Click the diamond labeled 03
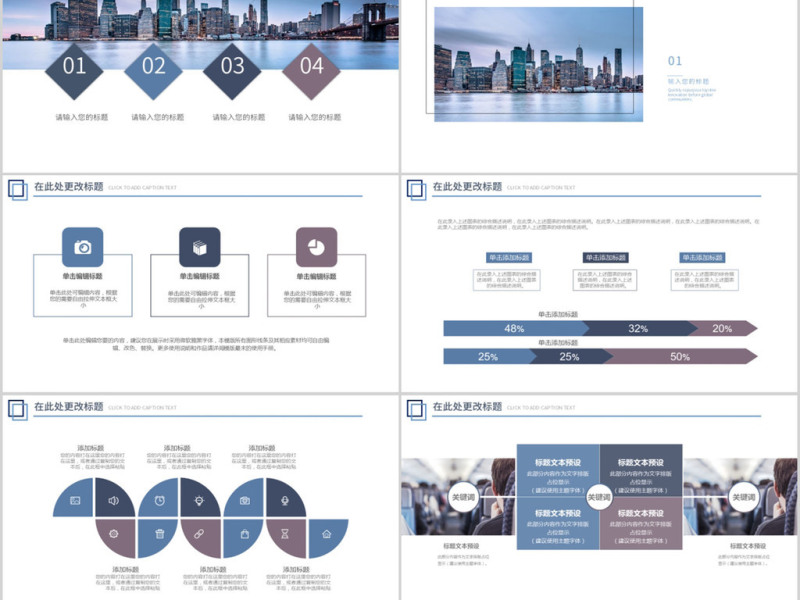This screenshot has width=800, height=600. tap(232, 67)
